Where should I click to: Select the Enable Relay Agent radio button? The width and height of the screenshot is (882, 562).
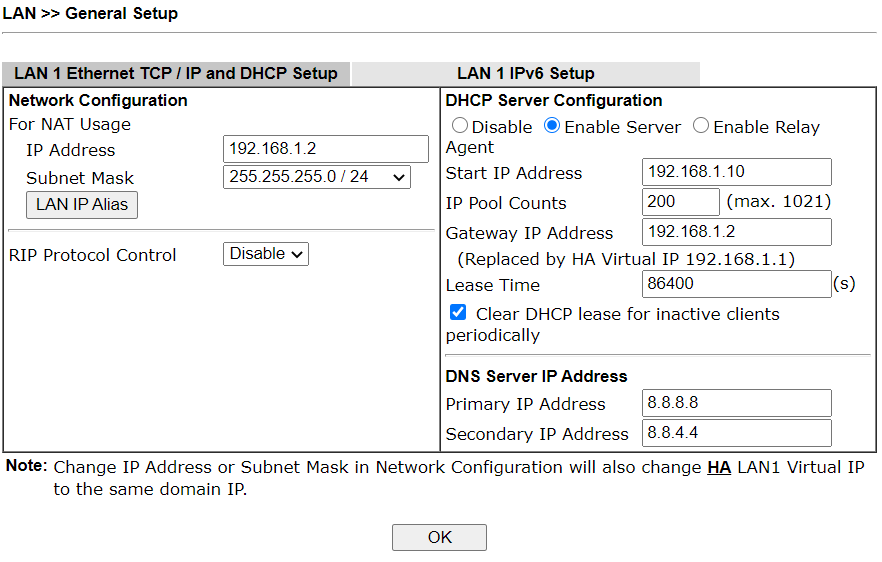[x=701, y=127]
